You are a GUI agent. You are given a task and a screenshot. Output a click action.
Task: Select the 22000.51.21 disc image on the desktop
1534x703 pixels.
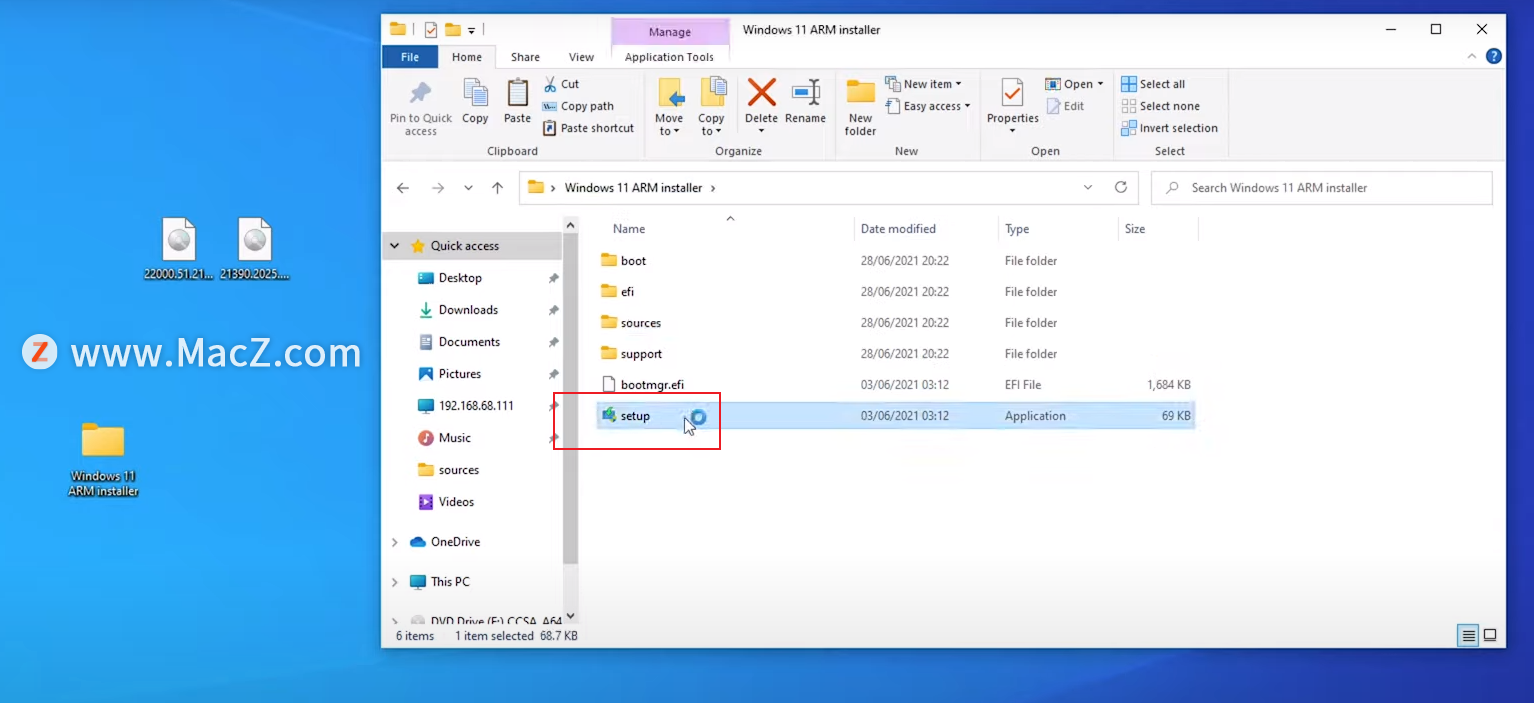[179, 249]
